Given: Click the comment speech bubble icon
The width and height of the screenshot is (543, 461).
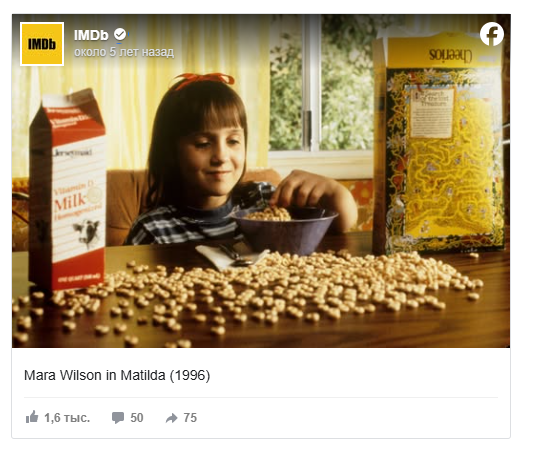Looking at the screenshot, I should 118,418.
